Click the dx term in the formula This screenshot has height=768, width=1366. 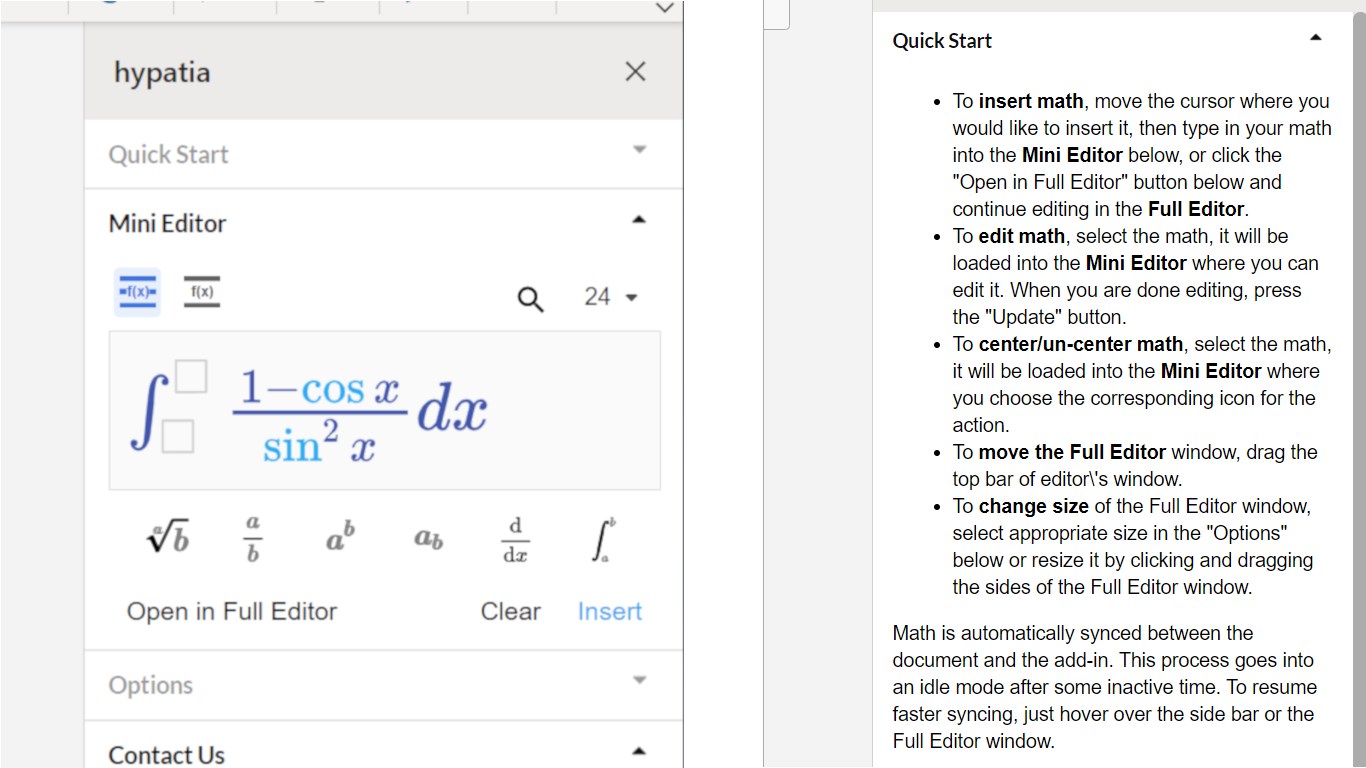point(452,410)
